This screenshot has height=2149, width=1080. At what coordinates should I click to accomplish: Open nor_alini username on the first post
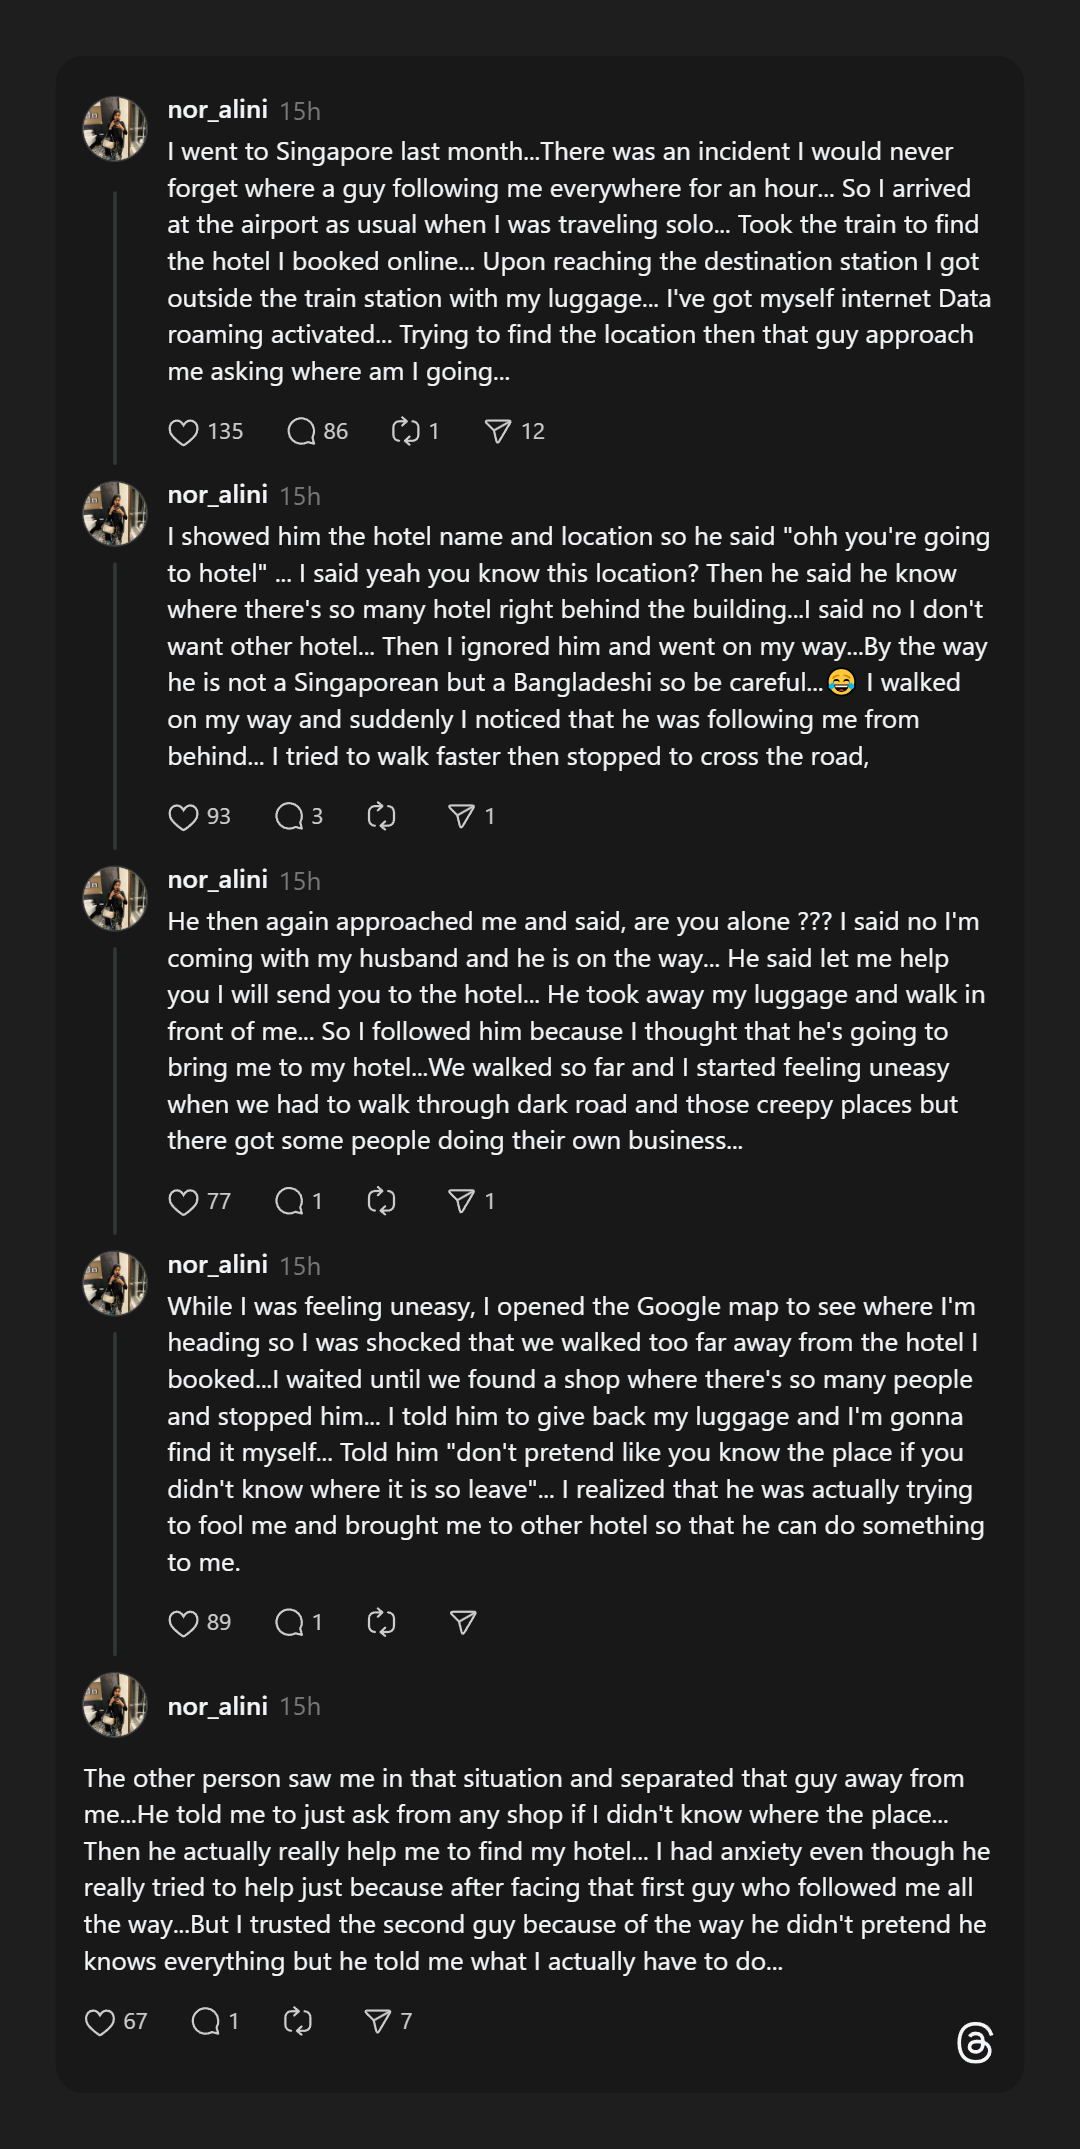coord(217,110)
